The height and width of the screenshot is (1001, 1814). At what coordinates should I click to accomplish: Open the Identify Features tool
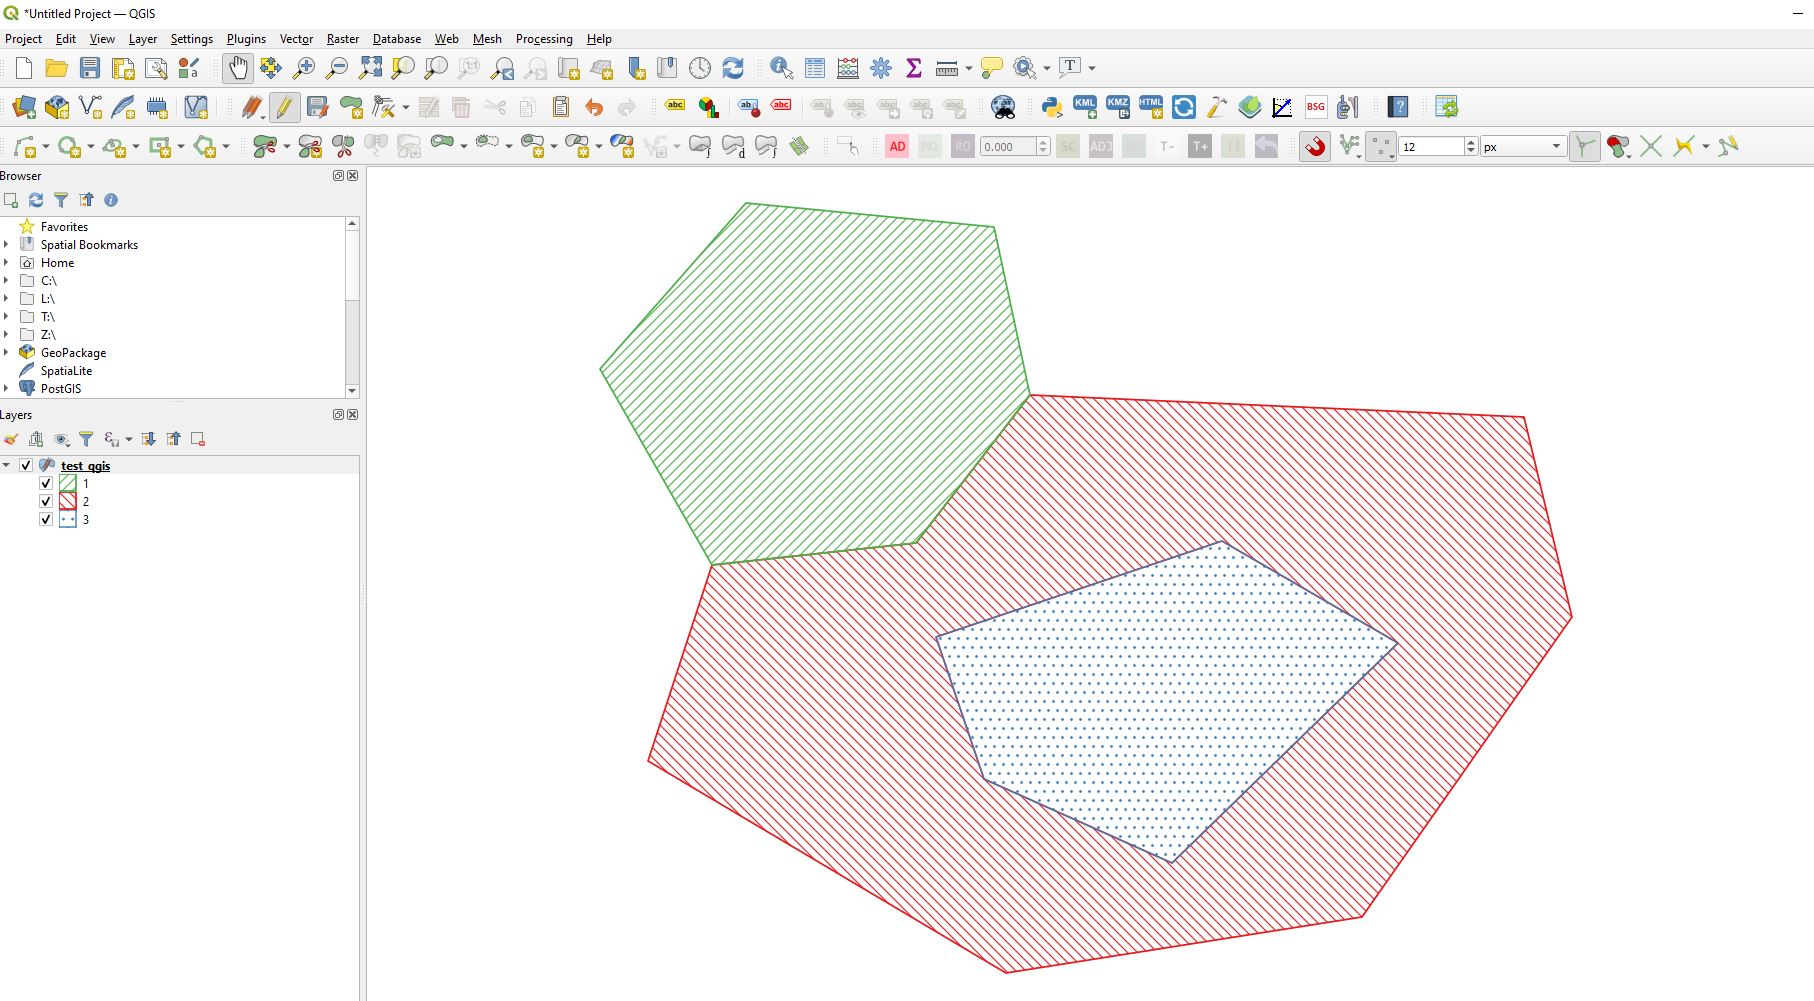[x=778, y=67]
